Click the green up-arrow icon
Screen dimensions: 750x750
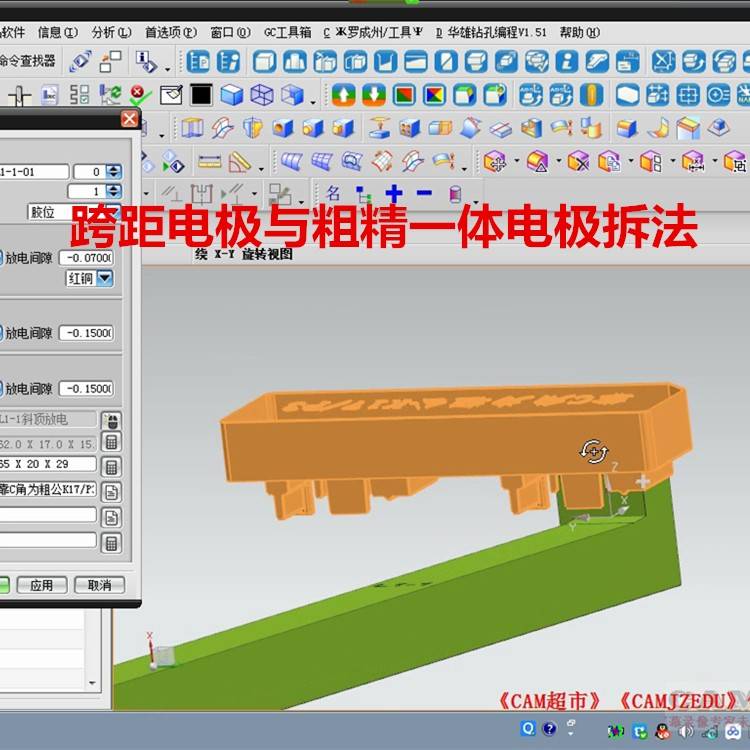point(343,95)
